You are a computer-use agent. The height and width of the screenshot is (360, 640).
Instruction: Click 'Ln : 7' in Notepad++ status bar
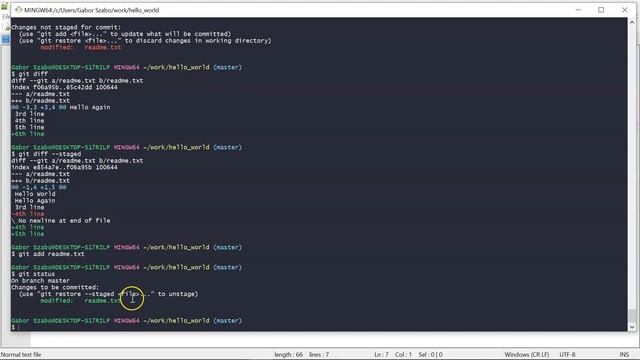tap(382, 355)
